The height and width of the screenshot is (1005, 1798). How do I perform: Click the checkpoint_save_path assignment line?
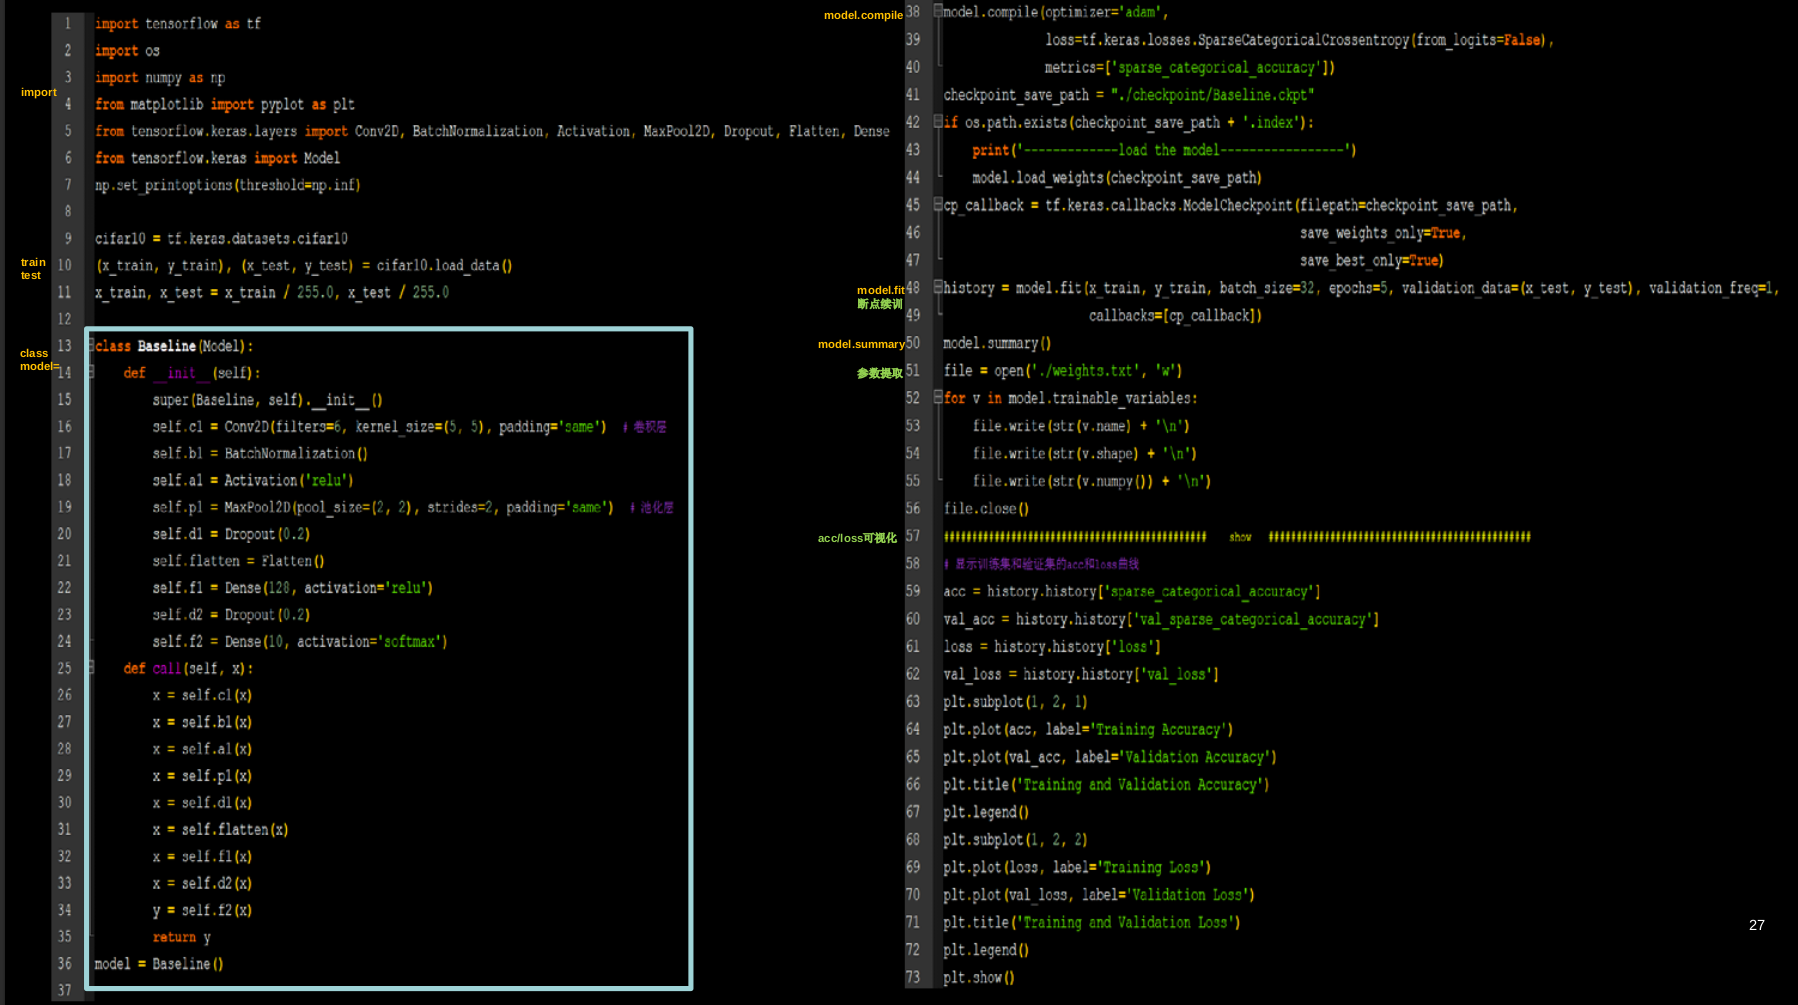1129,95
